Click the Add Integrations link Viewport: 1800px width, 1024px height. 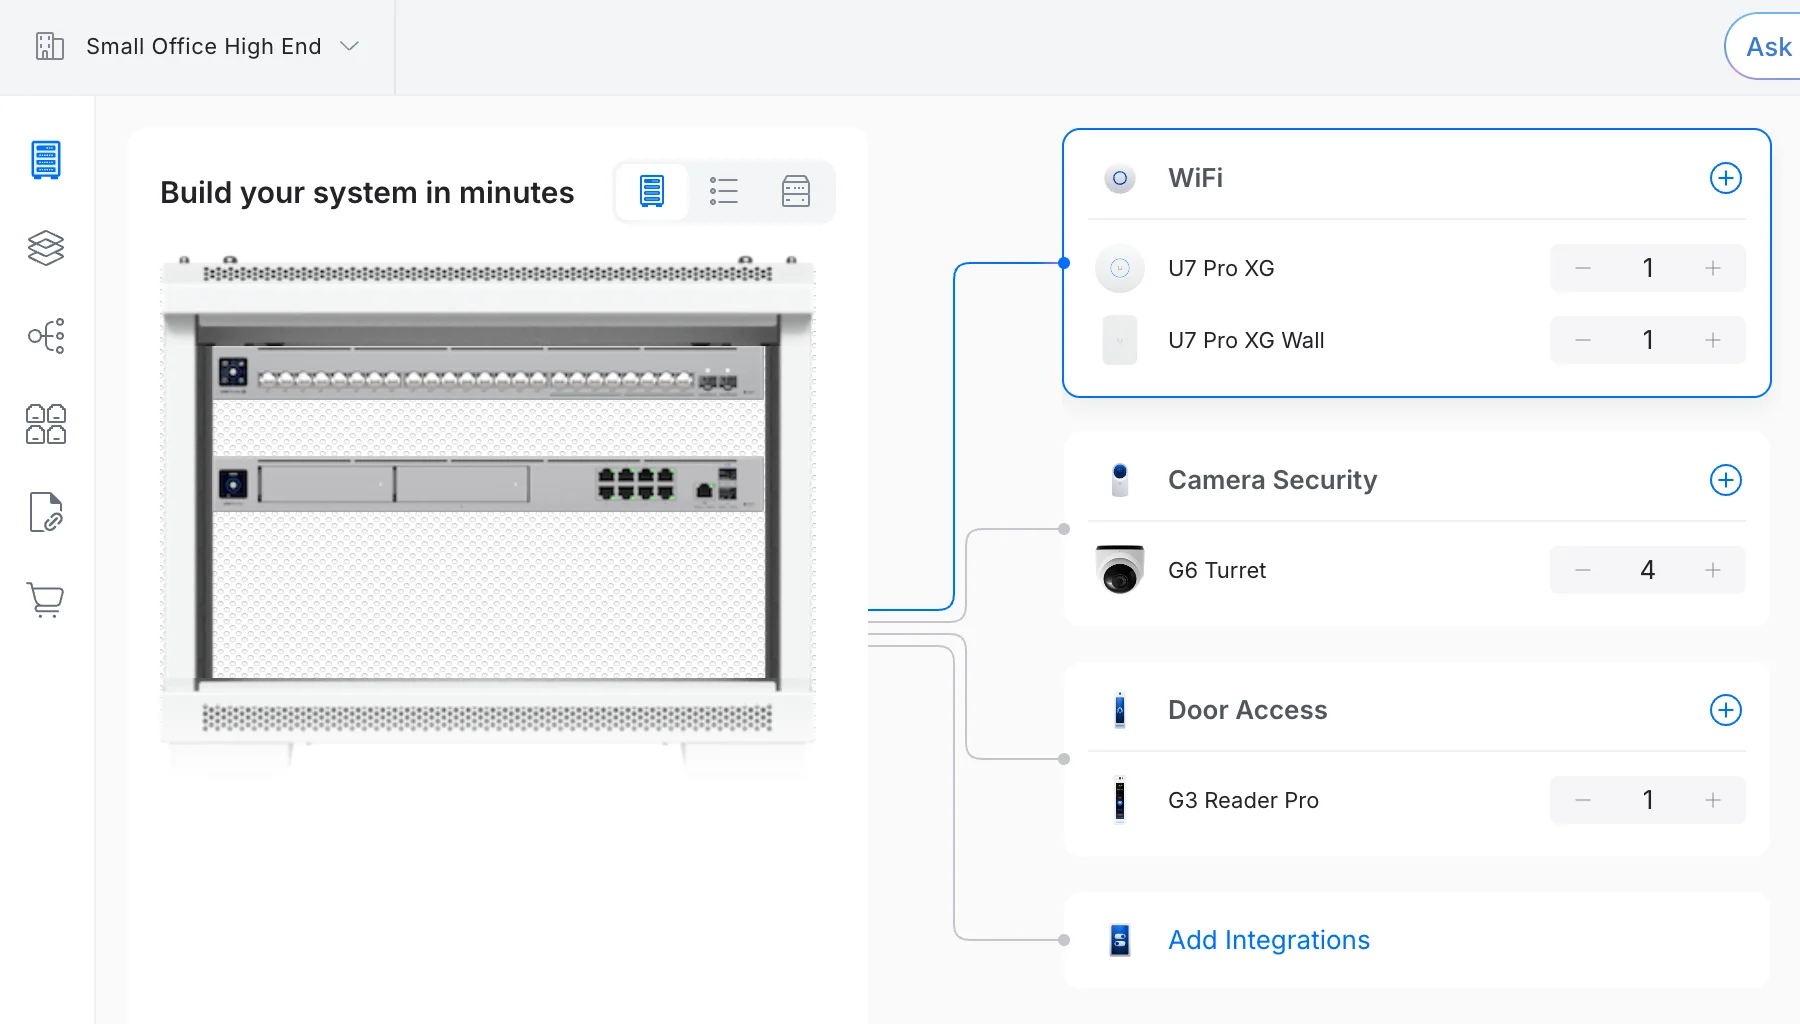click(1269, 940)
